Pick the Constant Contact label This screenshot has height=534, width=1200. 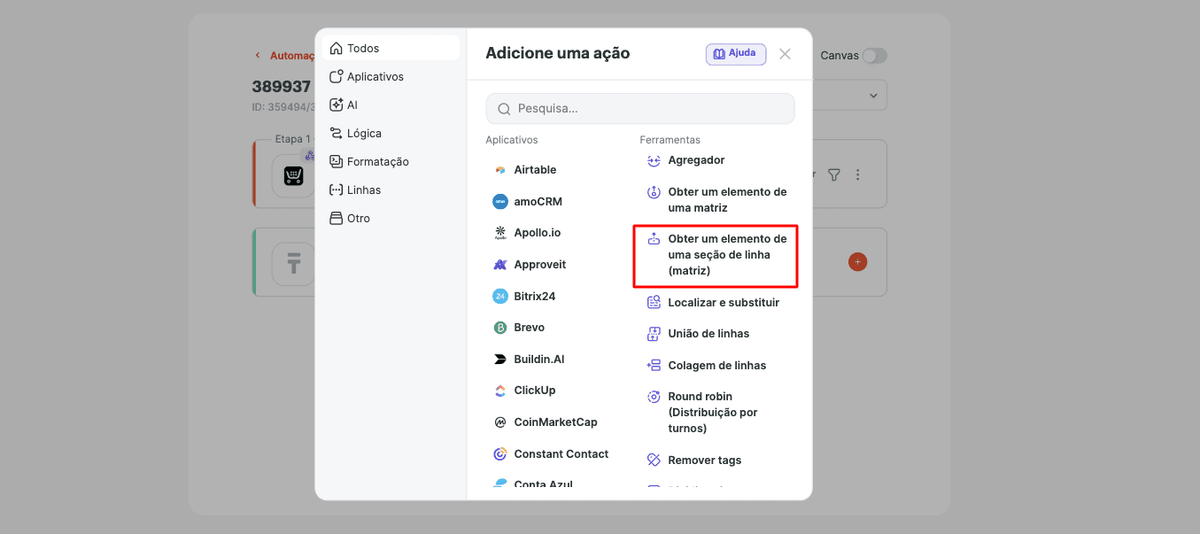point(561,454)
